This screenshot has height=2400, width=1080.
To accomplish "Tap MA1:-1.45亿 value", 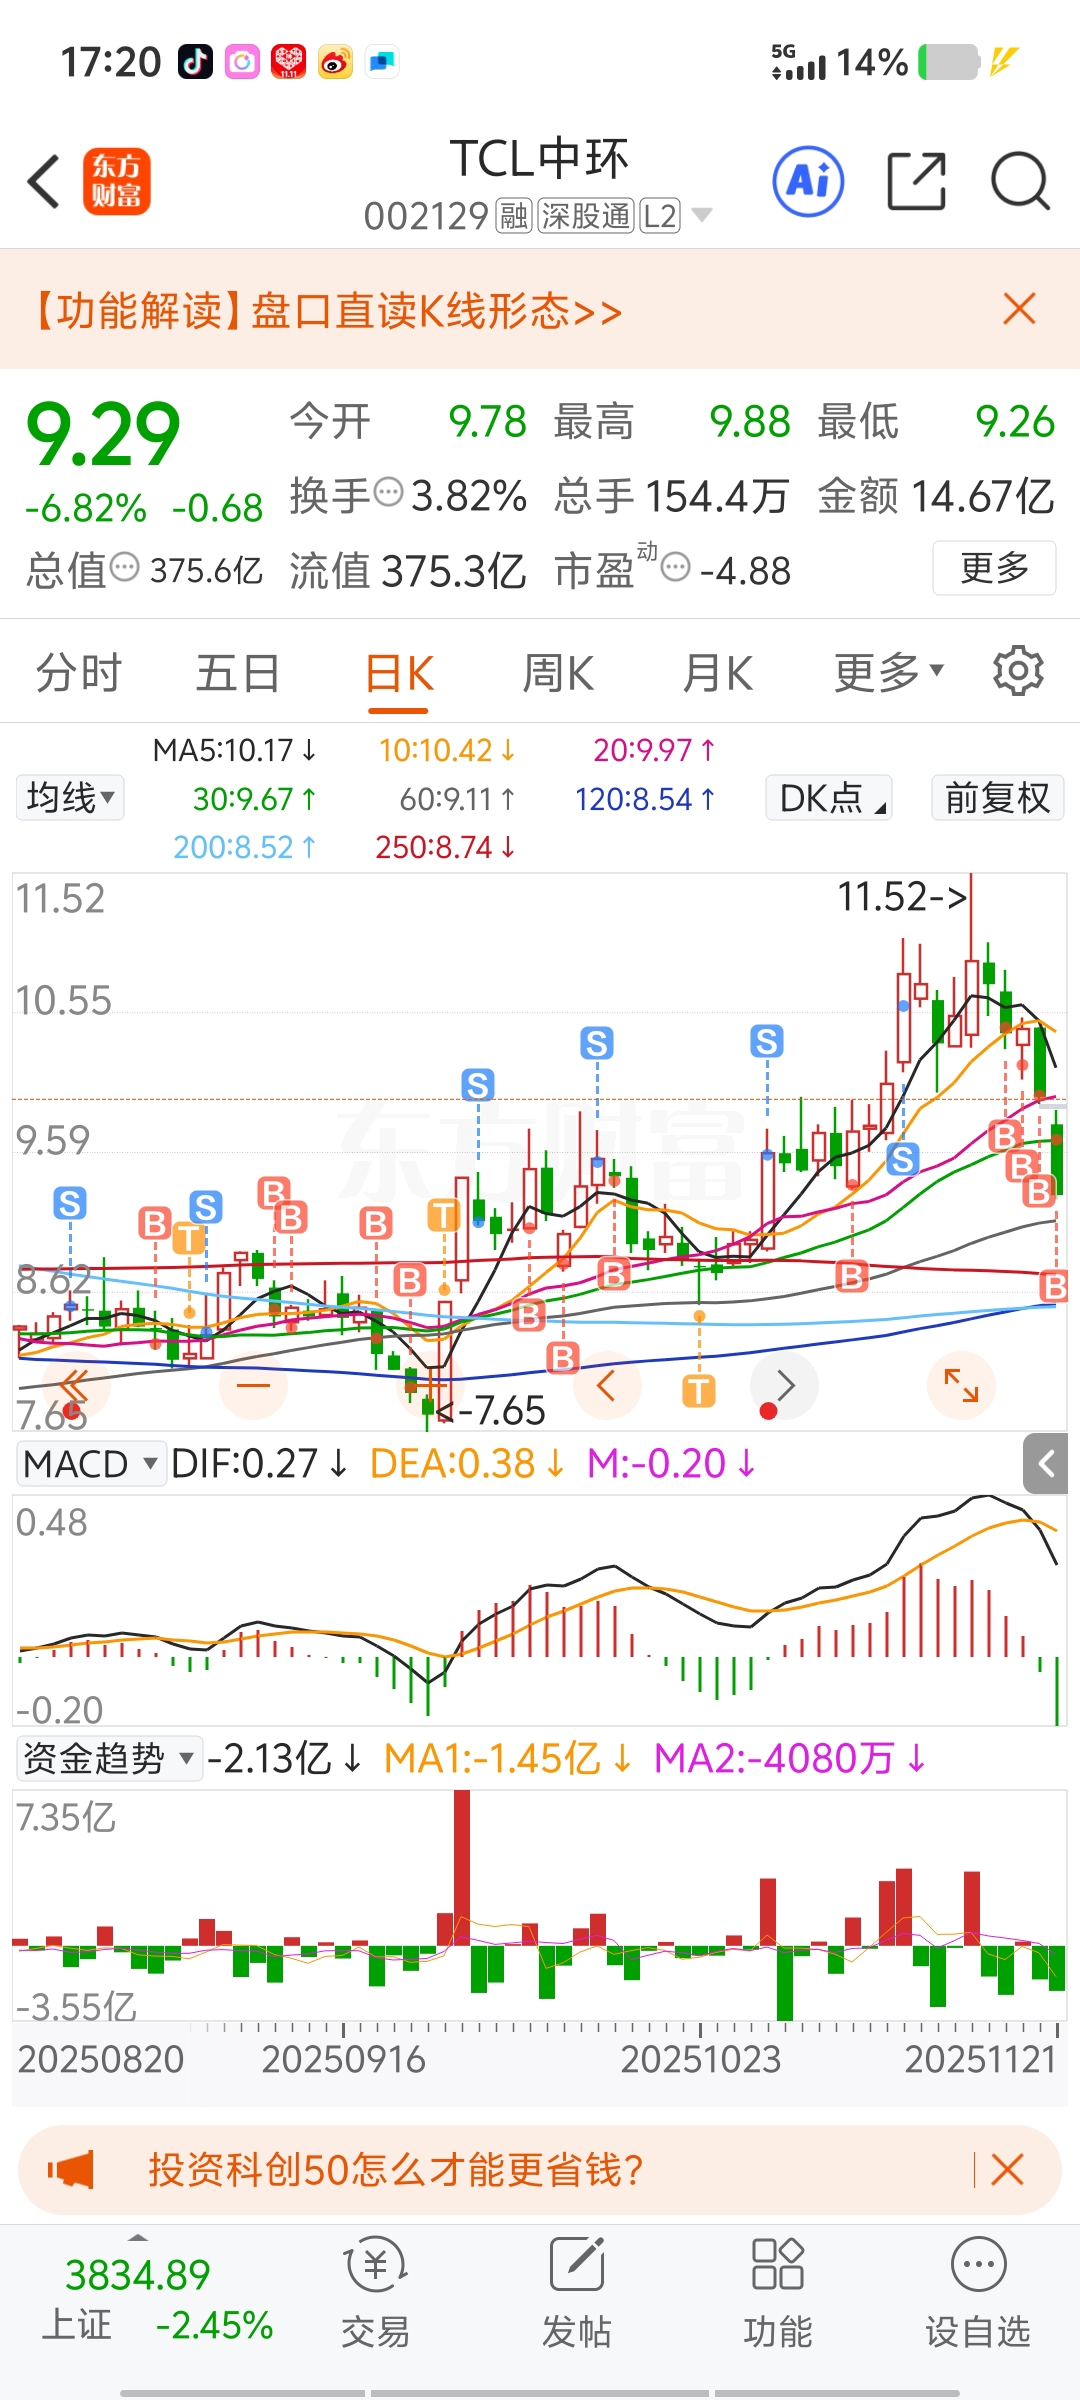I will [x=508, y=1758].
